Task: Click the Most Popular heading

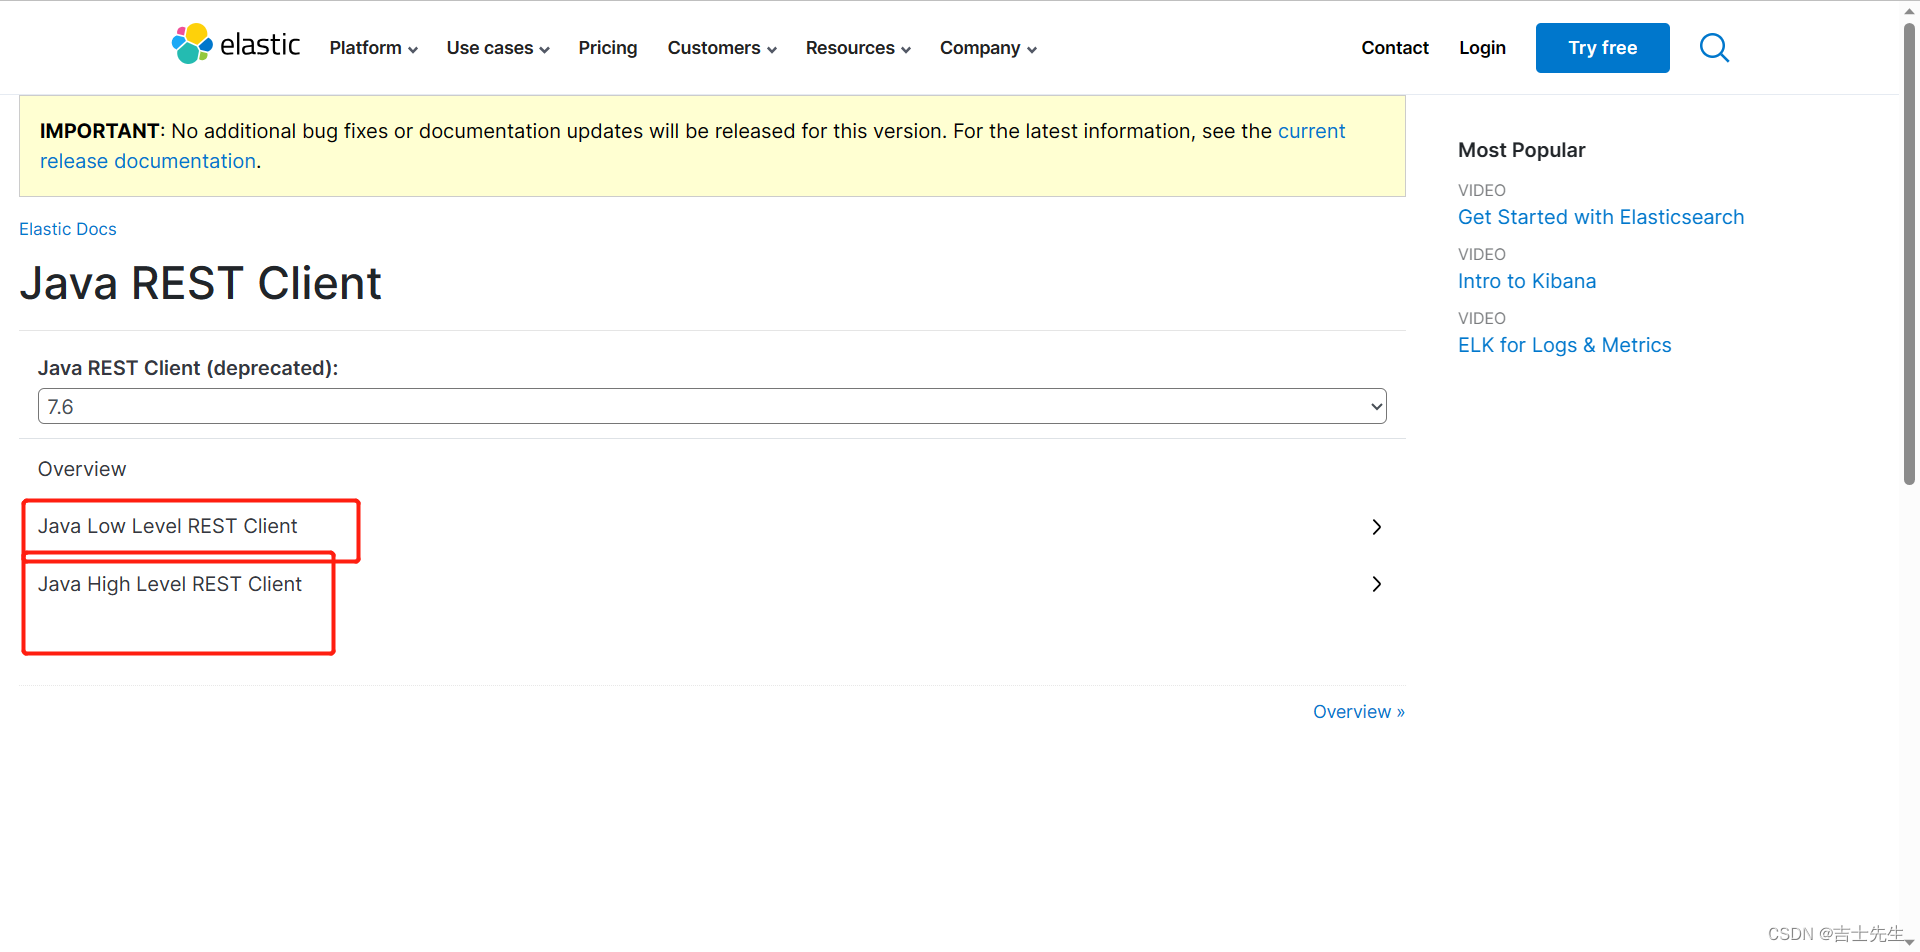Action: (x=1521, y=150)
